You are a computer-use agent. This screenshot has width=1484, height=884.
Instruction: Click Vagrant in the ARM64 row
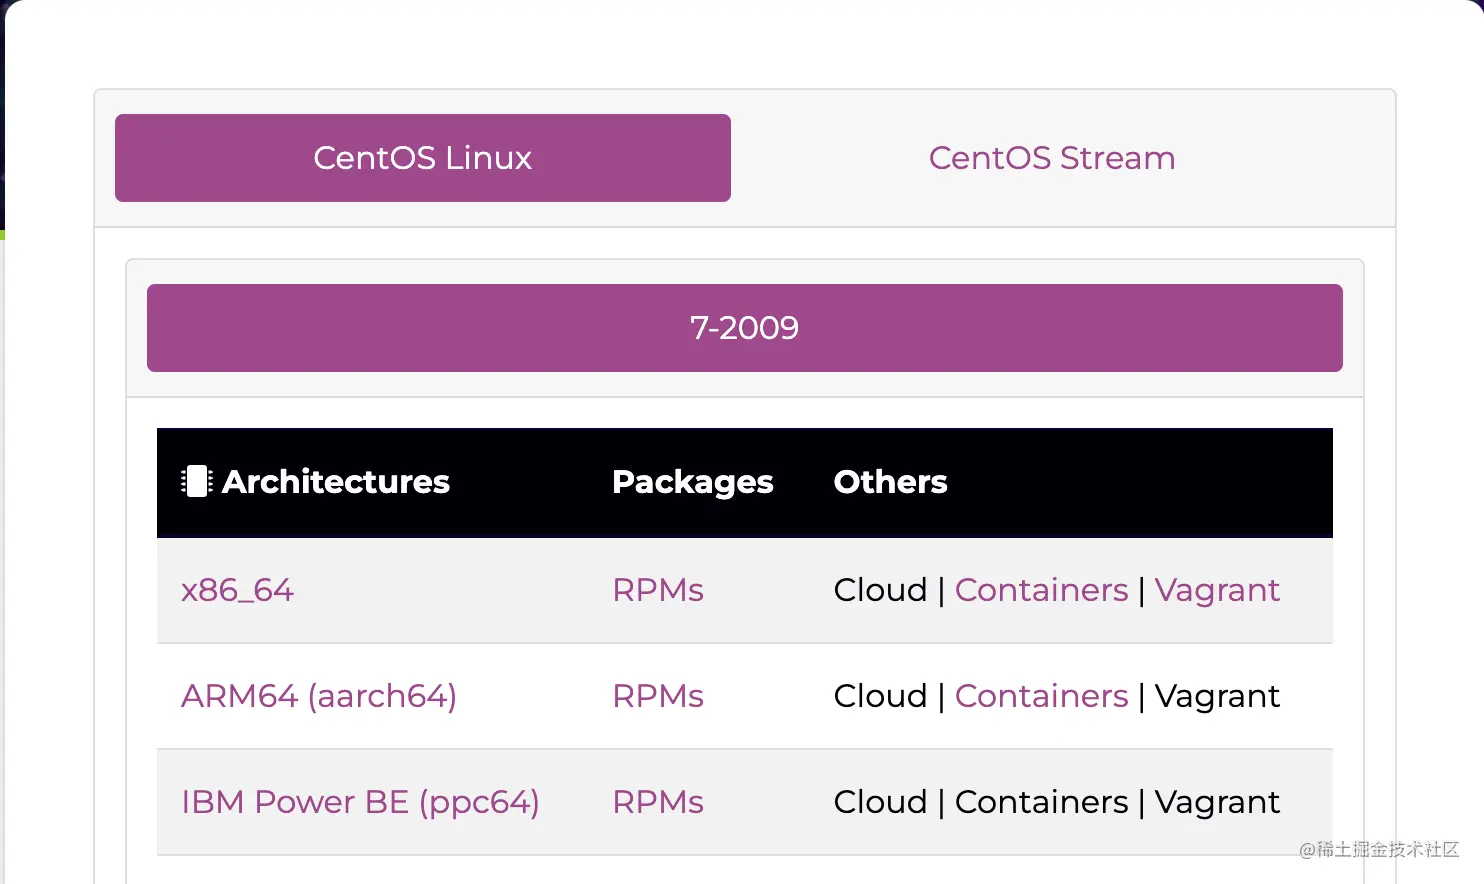(1216, 696)
